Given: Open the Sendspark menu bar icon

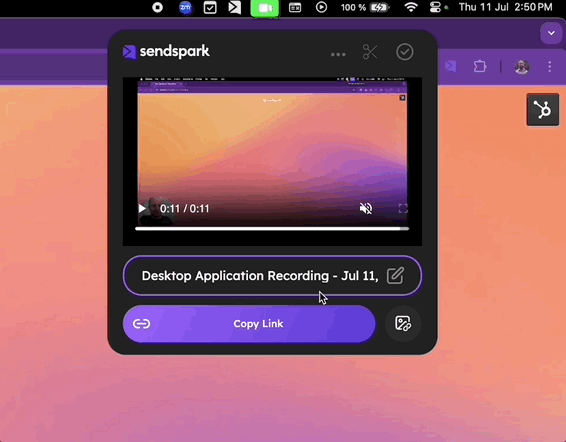Looking at the screenshot, I should [x=235, y=7].
